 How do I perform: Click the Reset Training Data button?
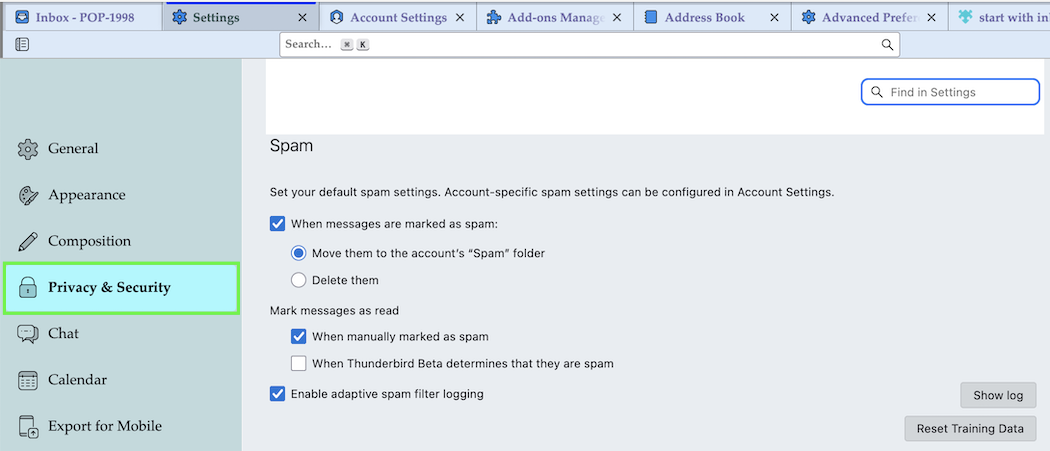point(970,428)
